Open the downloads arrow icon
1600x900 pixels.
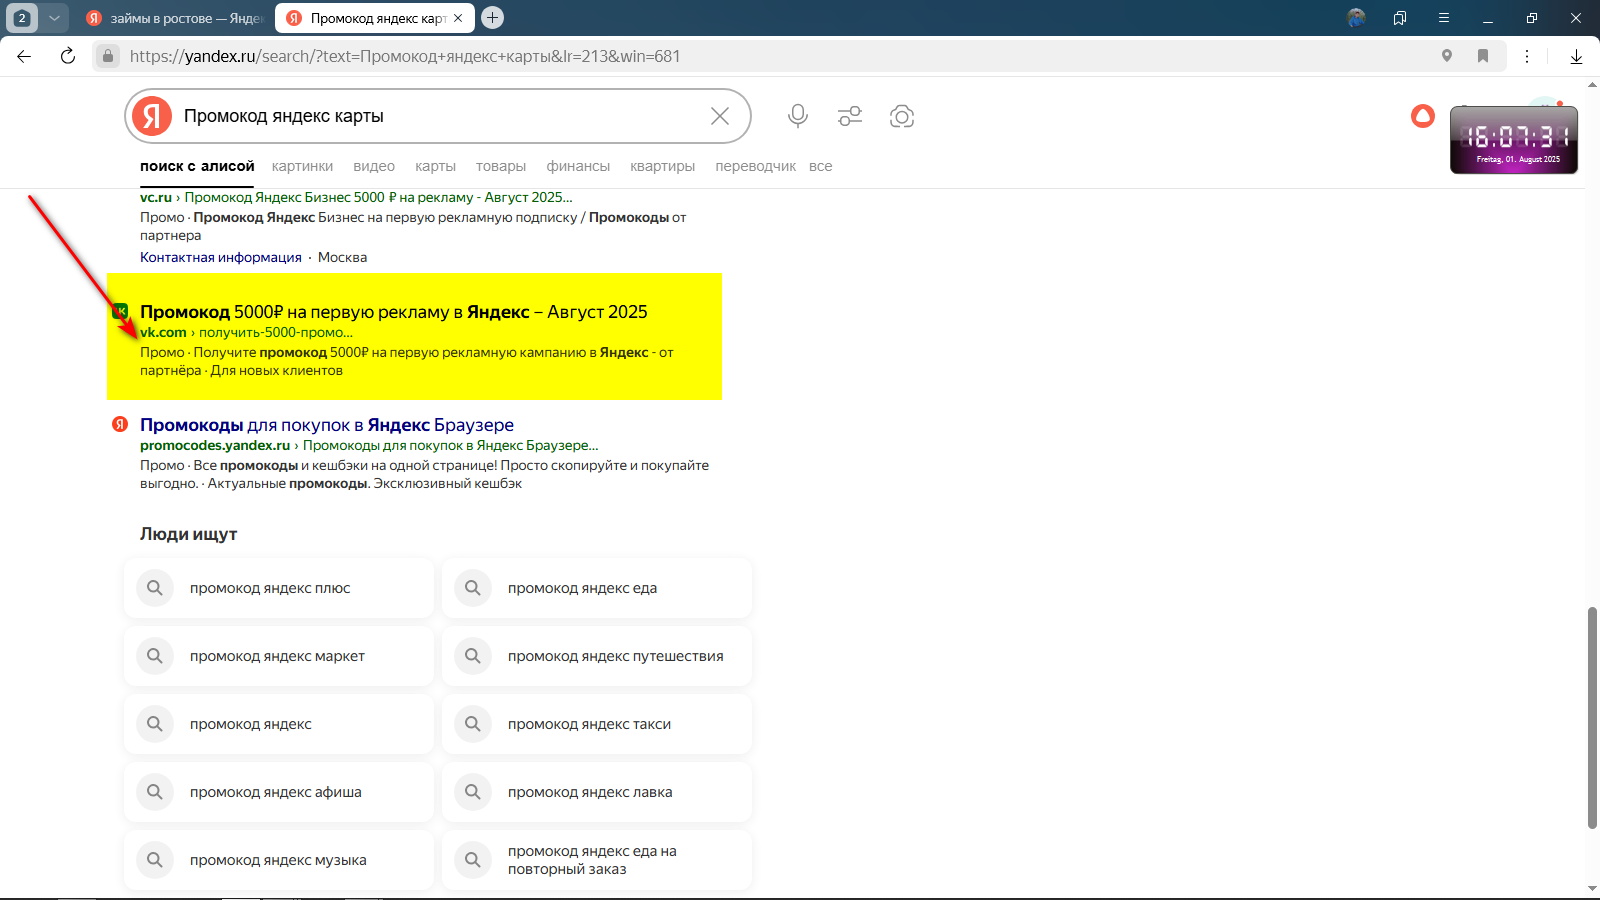pos(1576,56)
